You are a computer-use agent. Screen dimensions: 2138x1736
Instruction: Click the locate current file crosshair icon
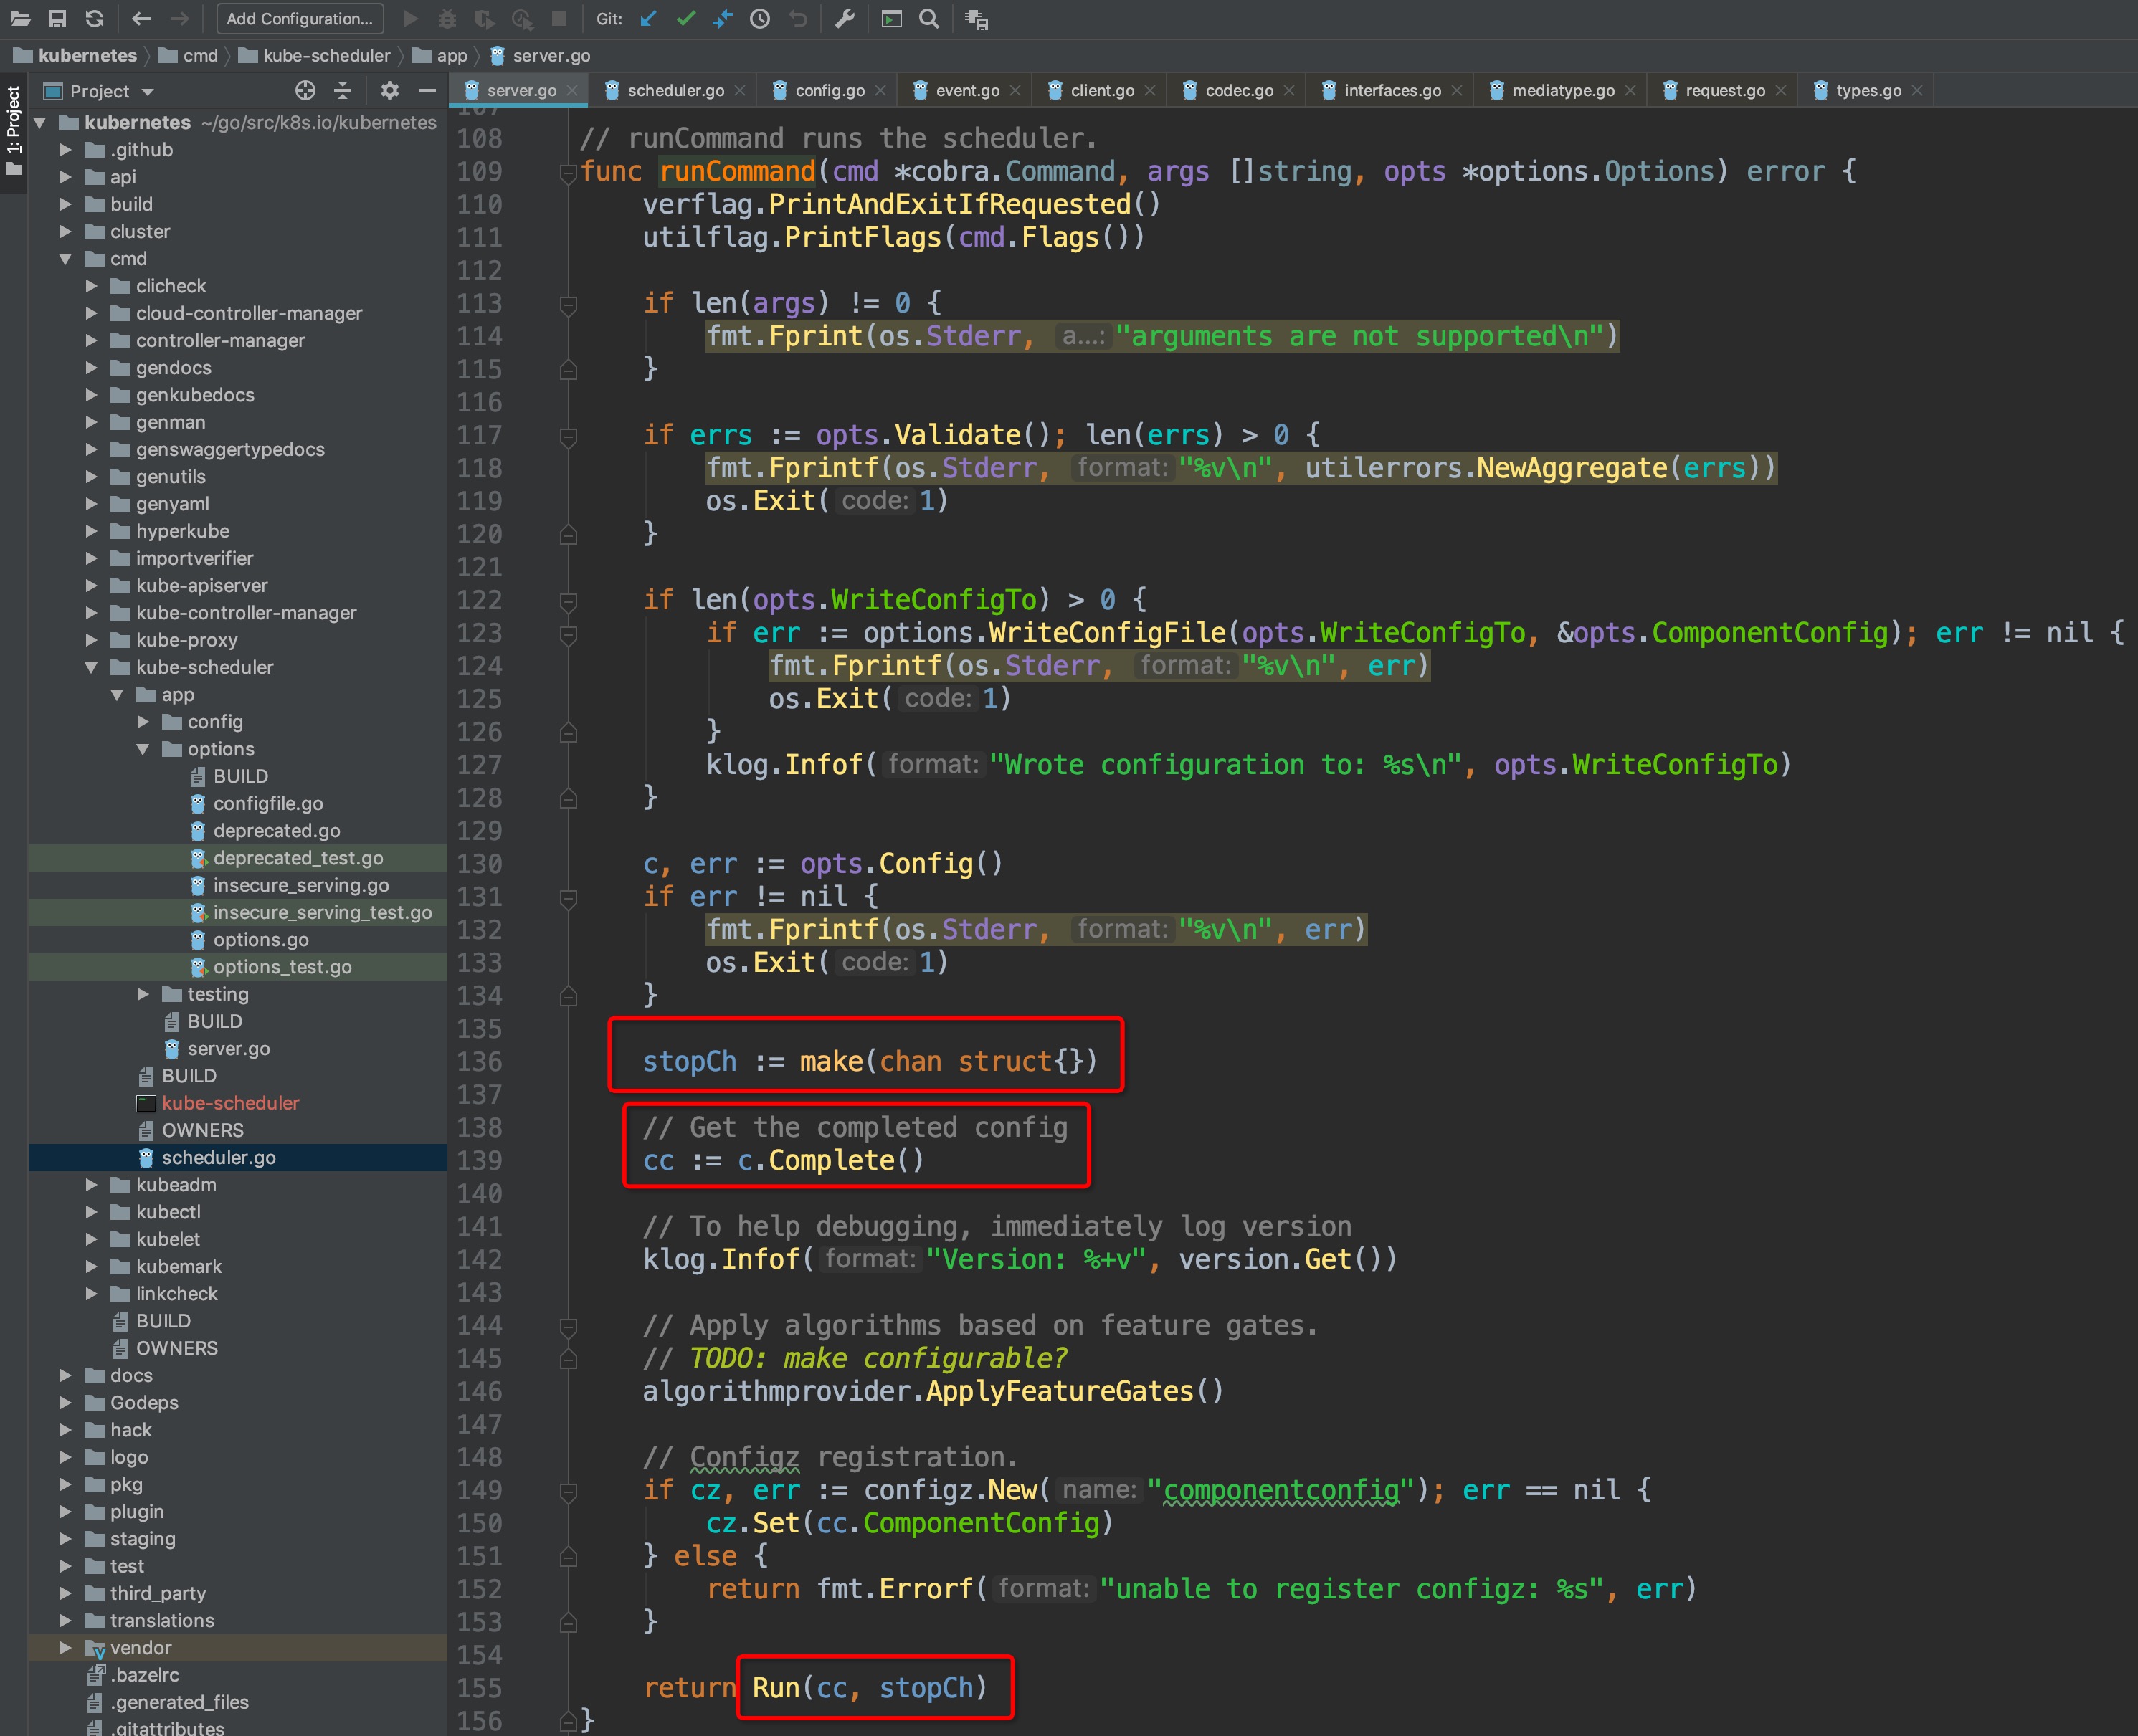[305, 91]
